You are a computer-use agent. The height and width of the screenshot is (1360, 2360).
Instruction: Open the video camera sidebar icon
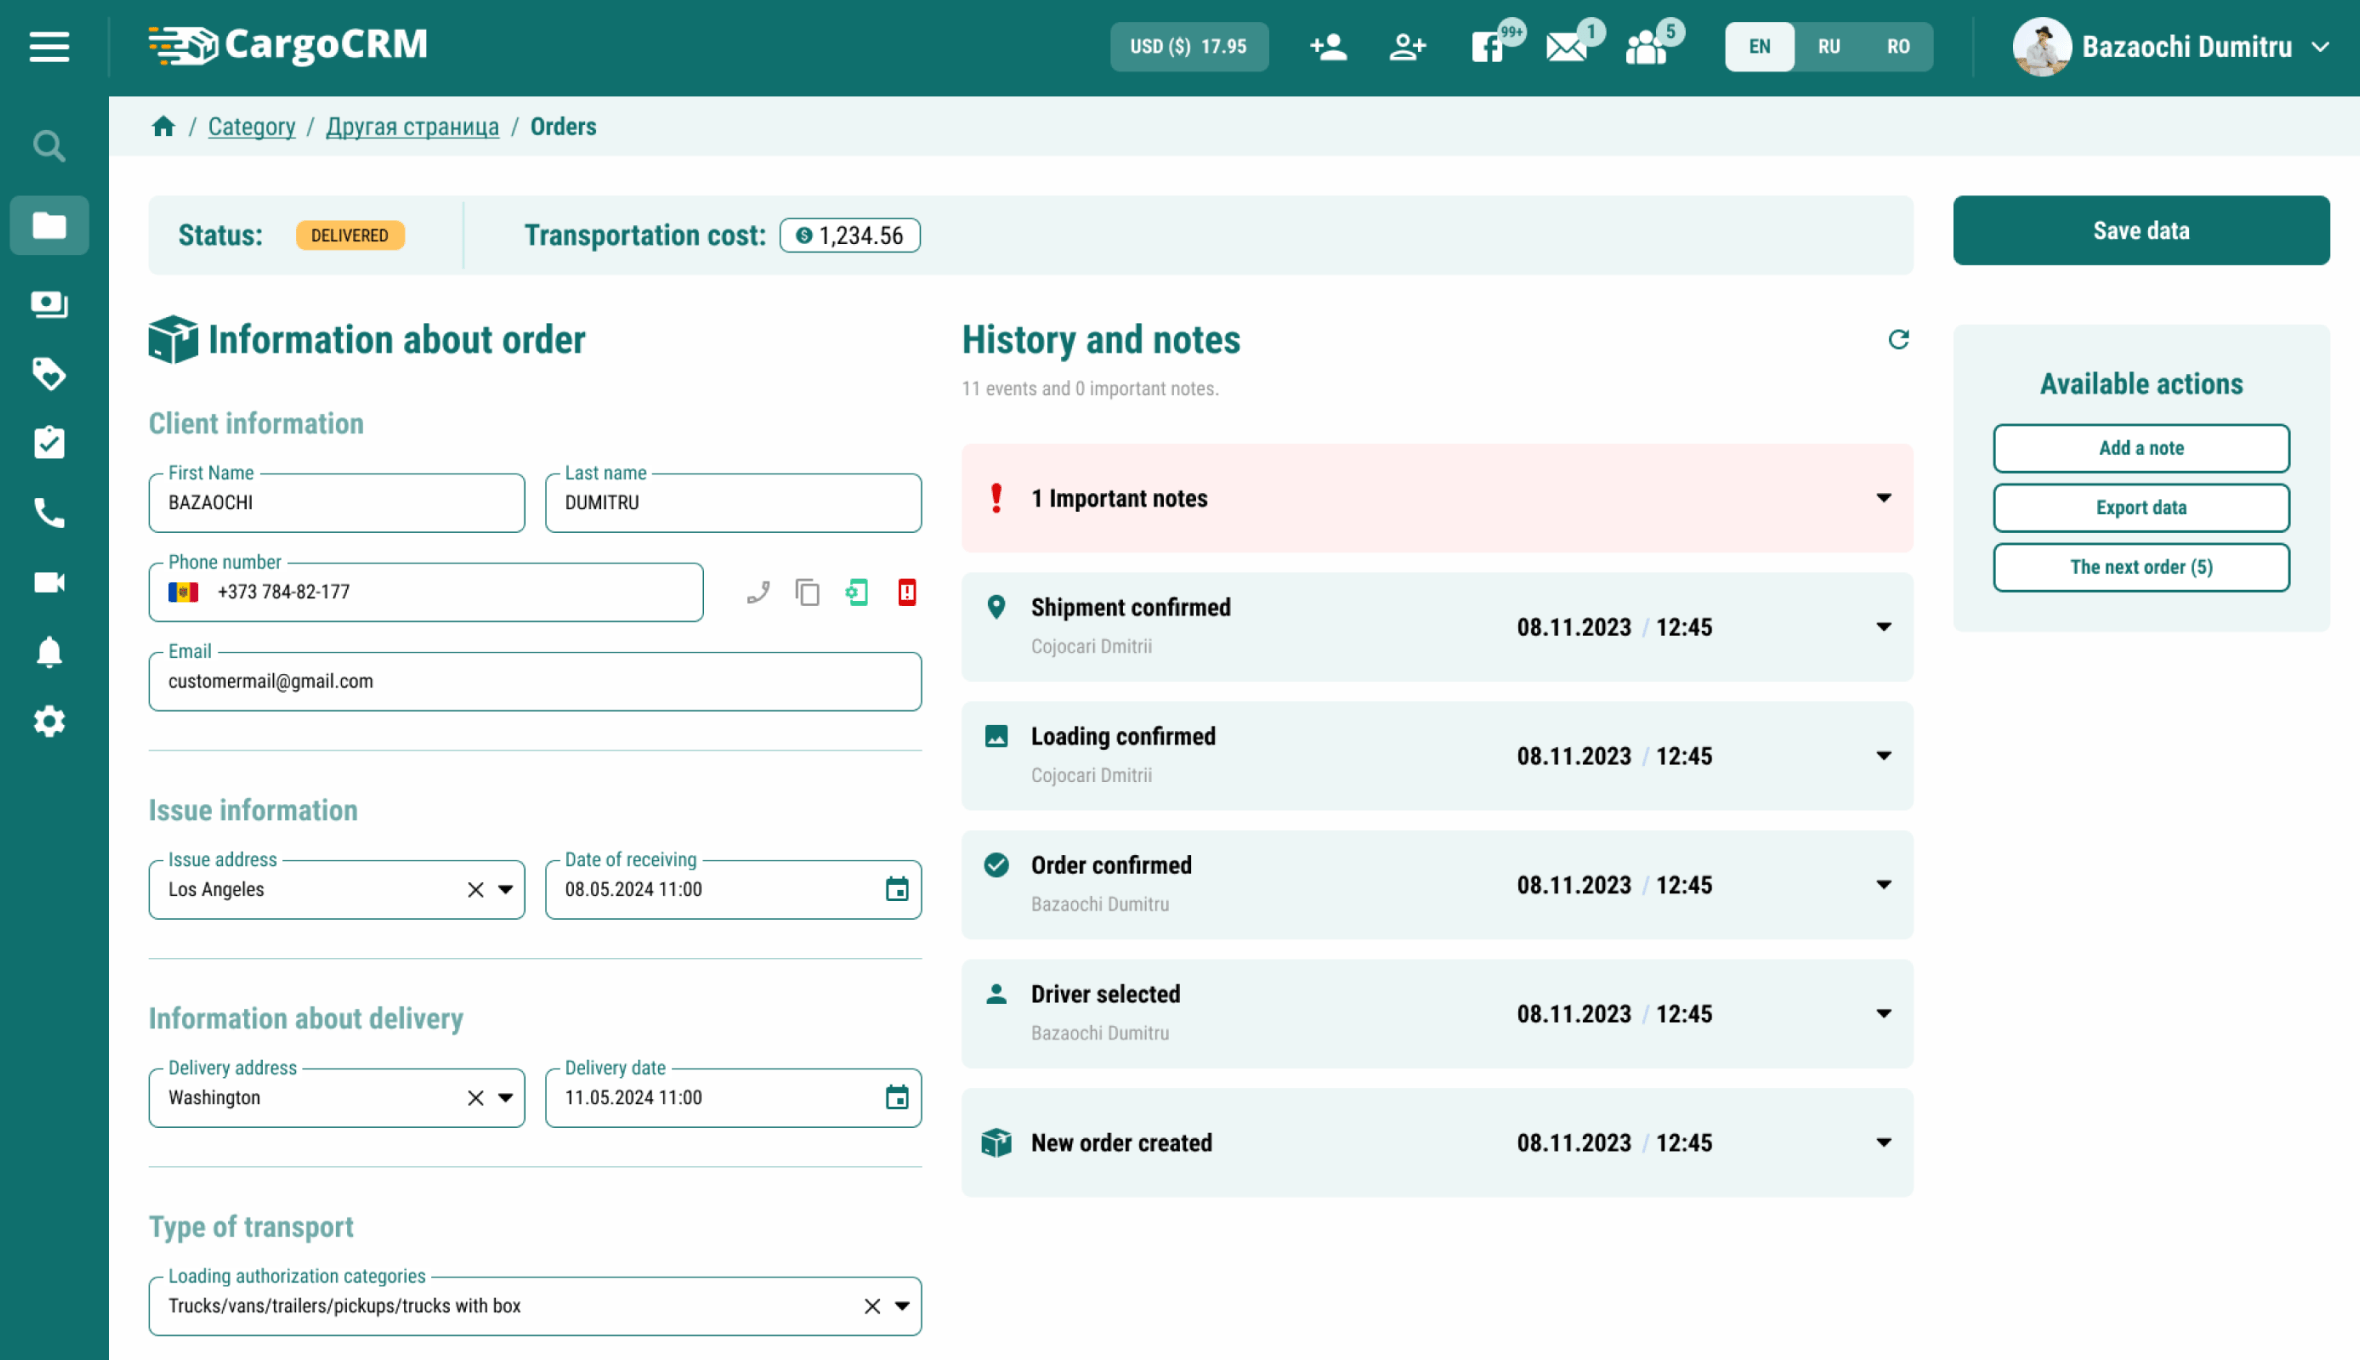point(49,582)
